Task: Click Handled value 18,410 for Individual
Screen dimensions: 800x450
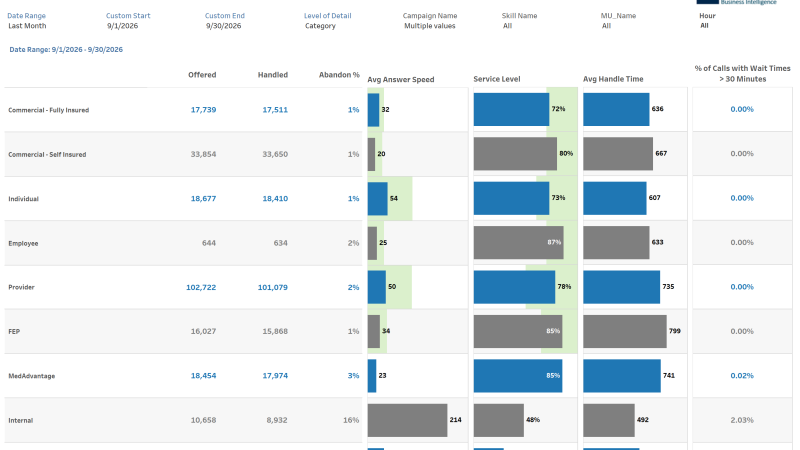Action: click(x=275, y=198)
